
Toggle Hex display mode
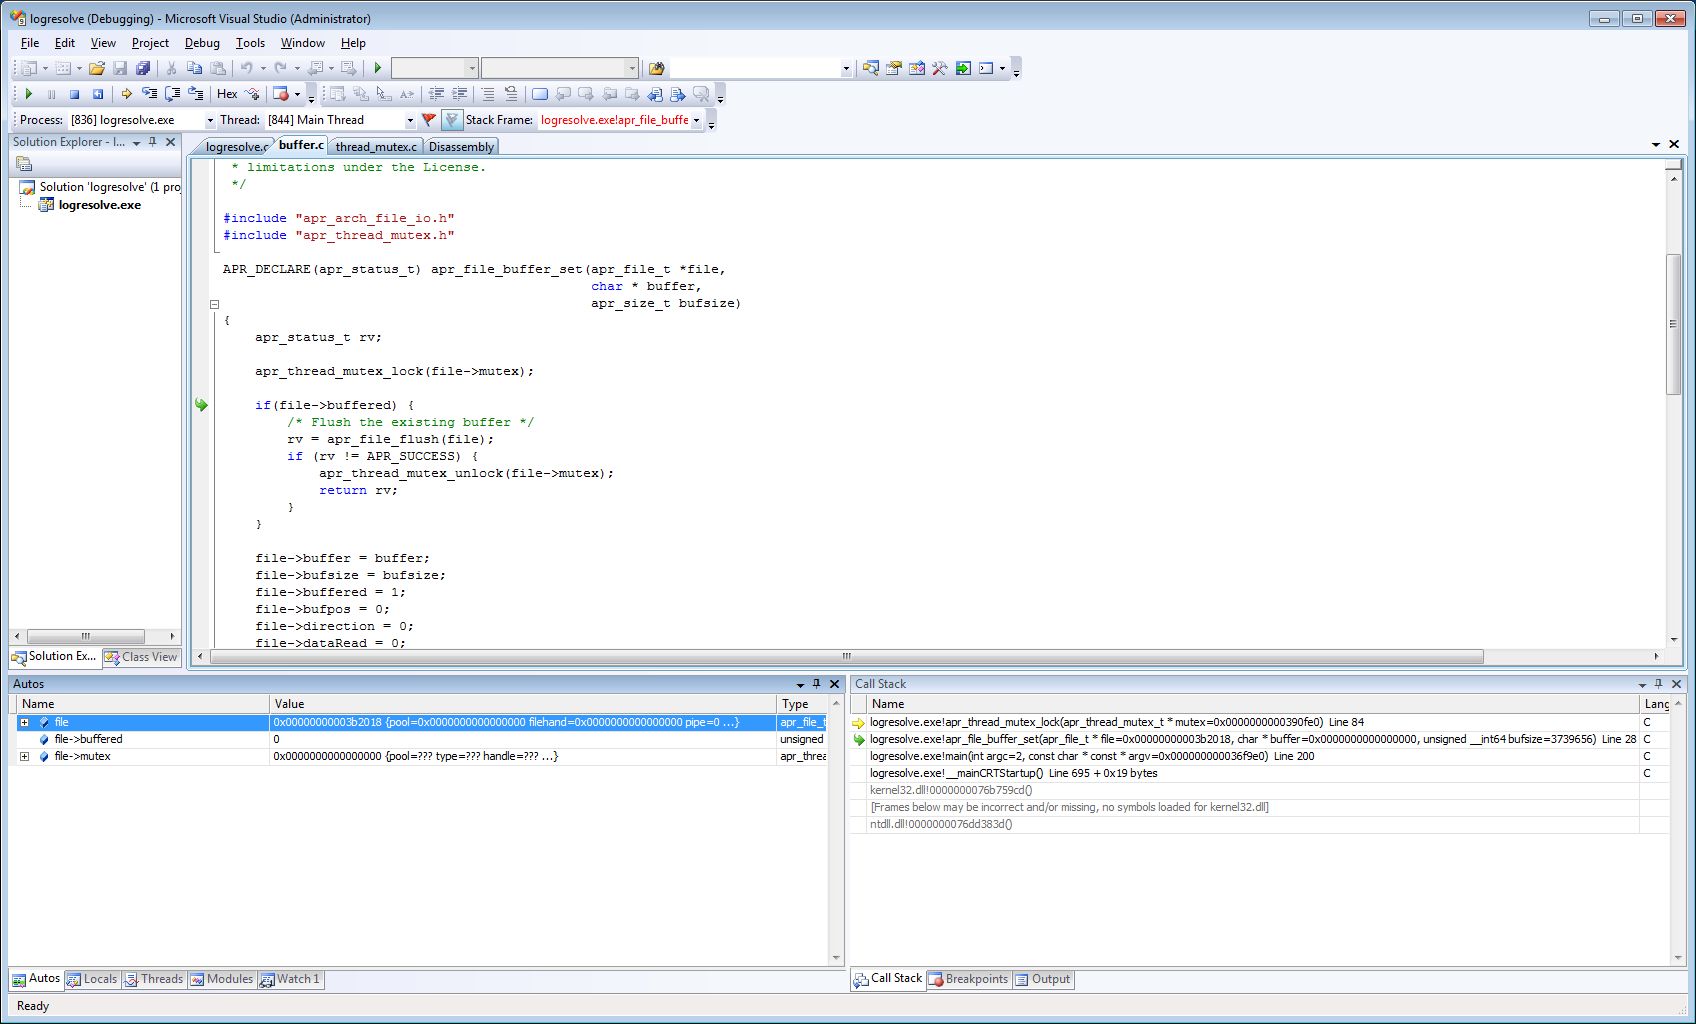227,94
